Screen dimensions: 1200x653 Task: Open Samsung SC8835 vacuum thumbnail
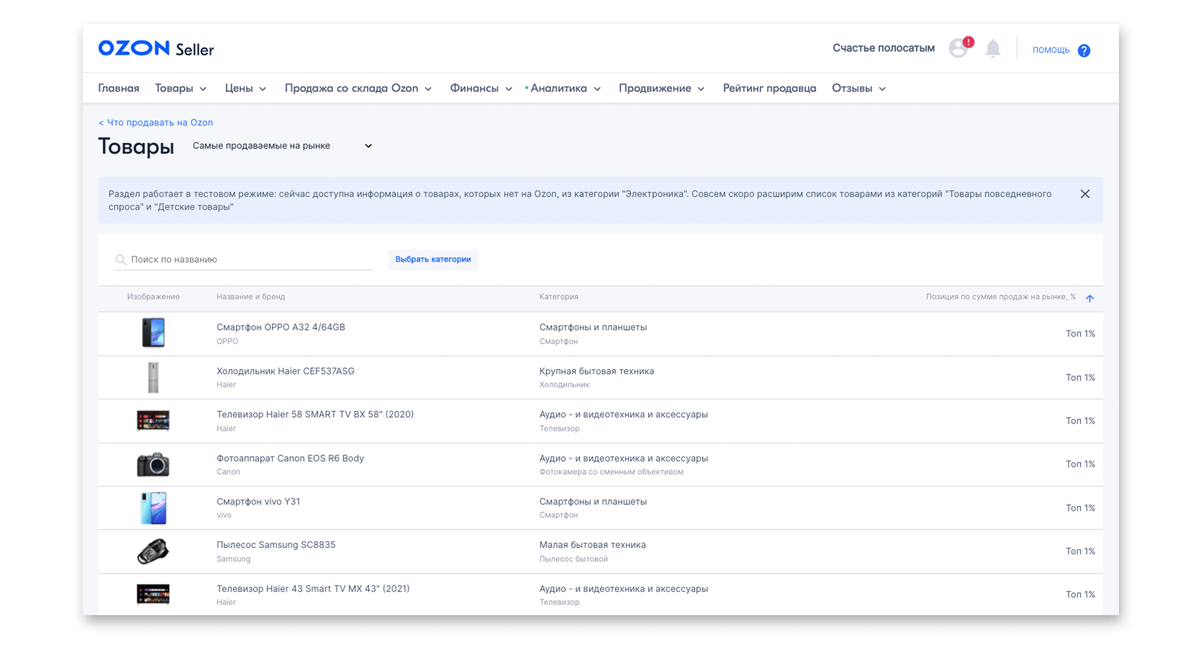153,551
